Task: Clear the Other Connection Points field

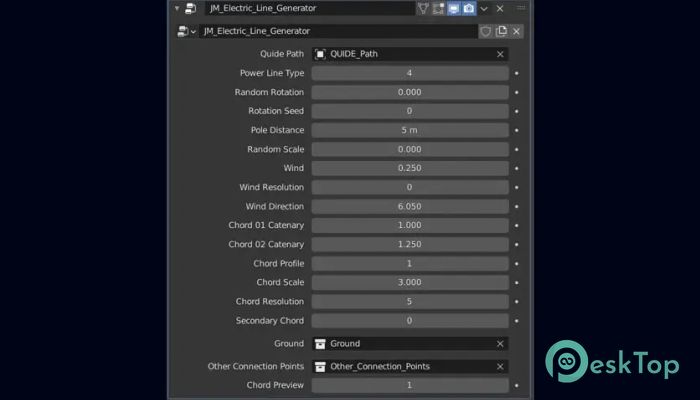Action: (500, 367)
